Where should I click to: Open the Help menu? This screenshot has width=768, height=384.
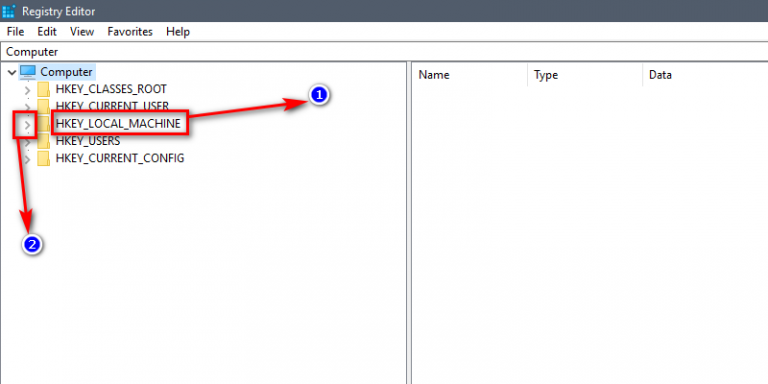(178, 32)
